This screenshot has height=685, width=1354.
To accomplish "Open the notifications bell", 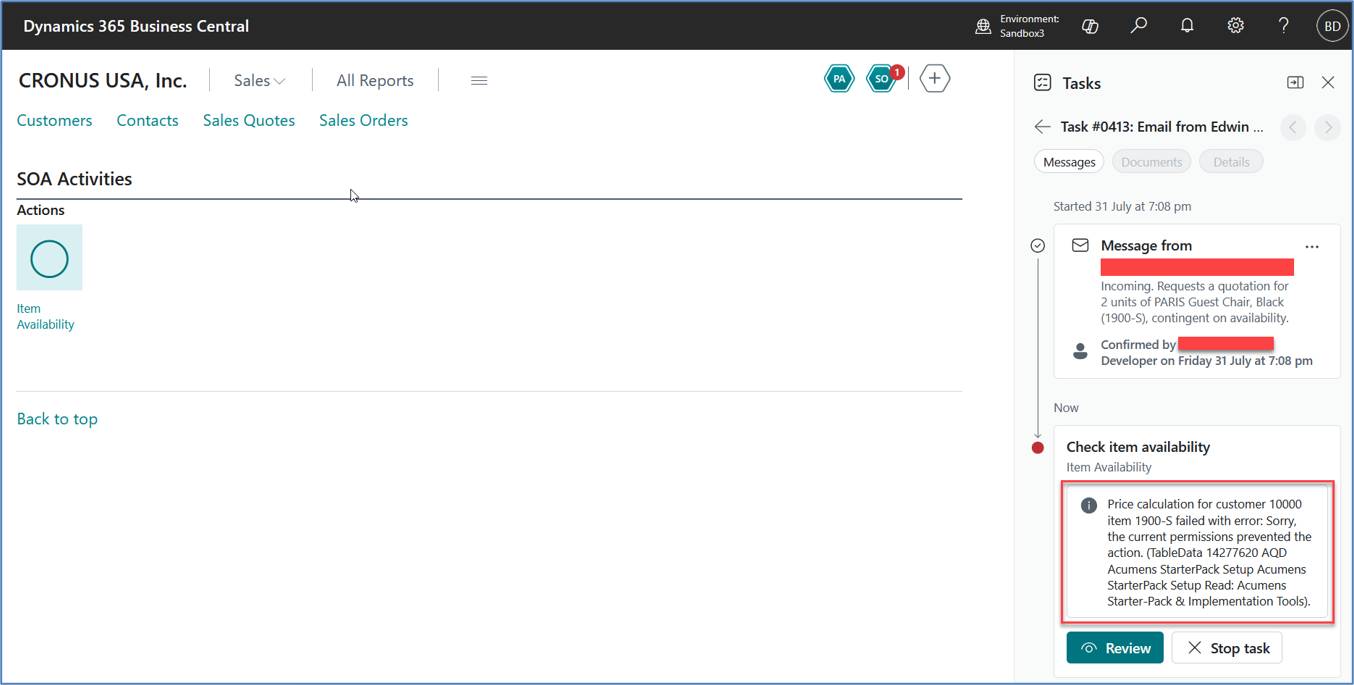I will [x=1187, y=26].
